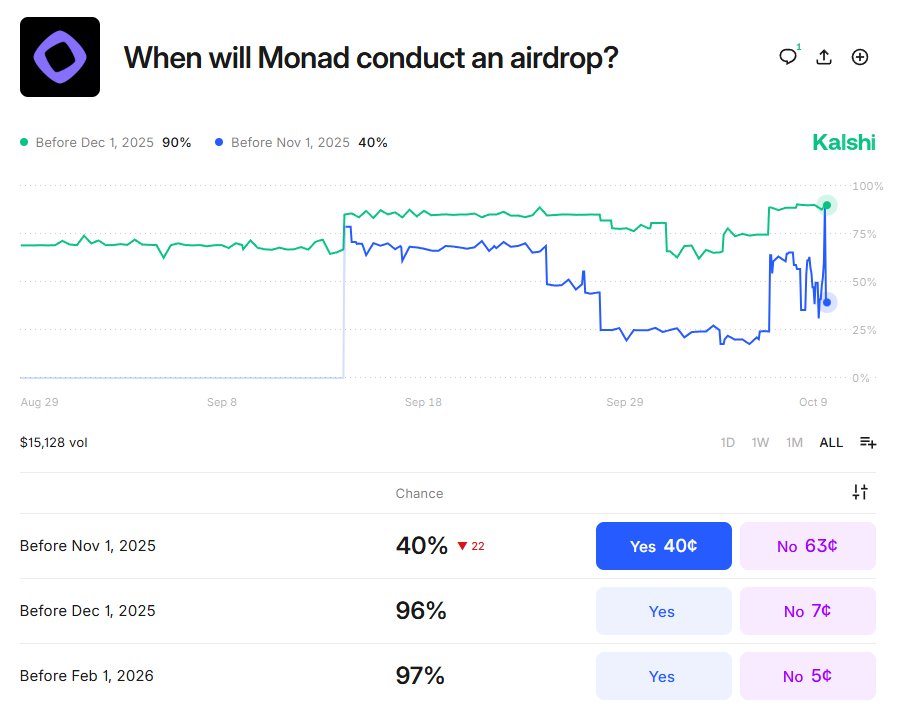The height and width of the screenshot is (708, 922).
Task: Select the 1D time range
Action: tap(728, 442)
